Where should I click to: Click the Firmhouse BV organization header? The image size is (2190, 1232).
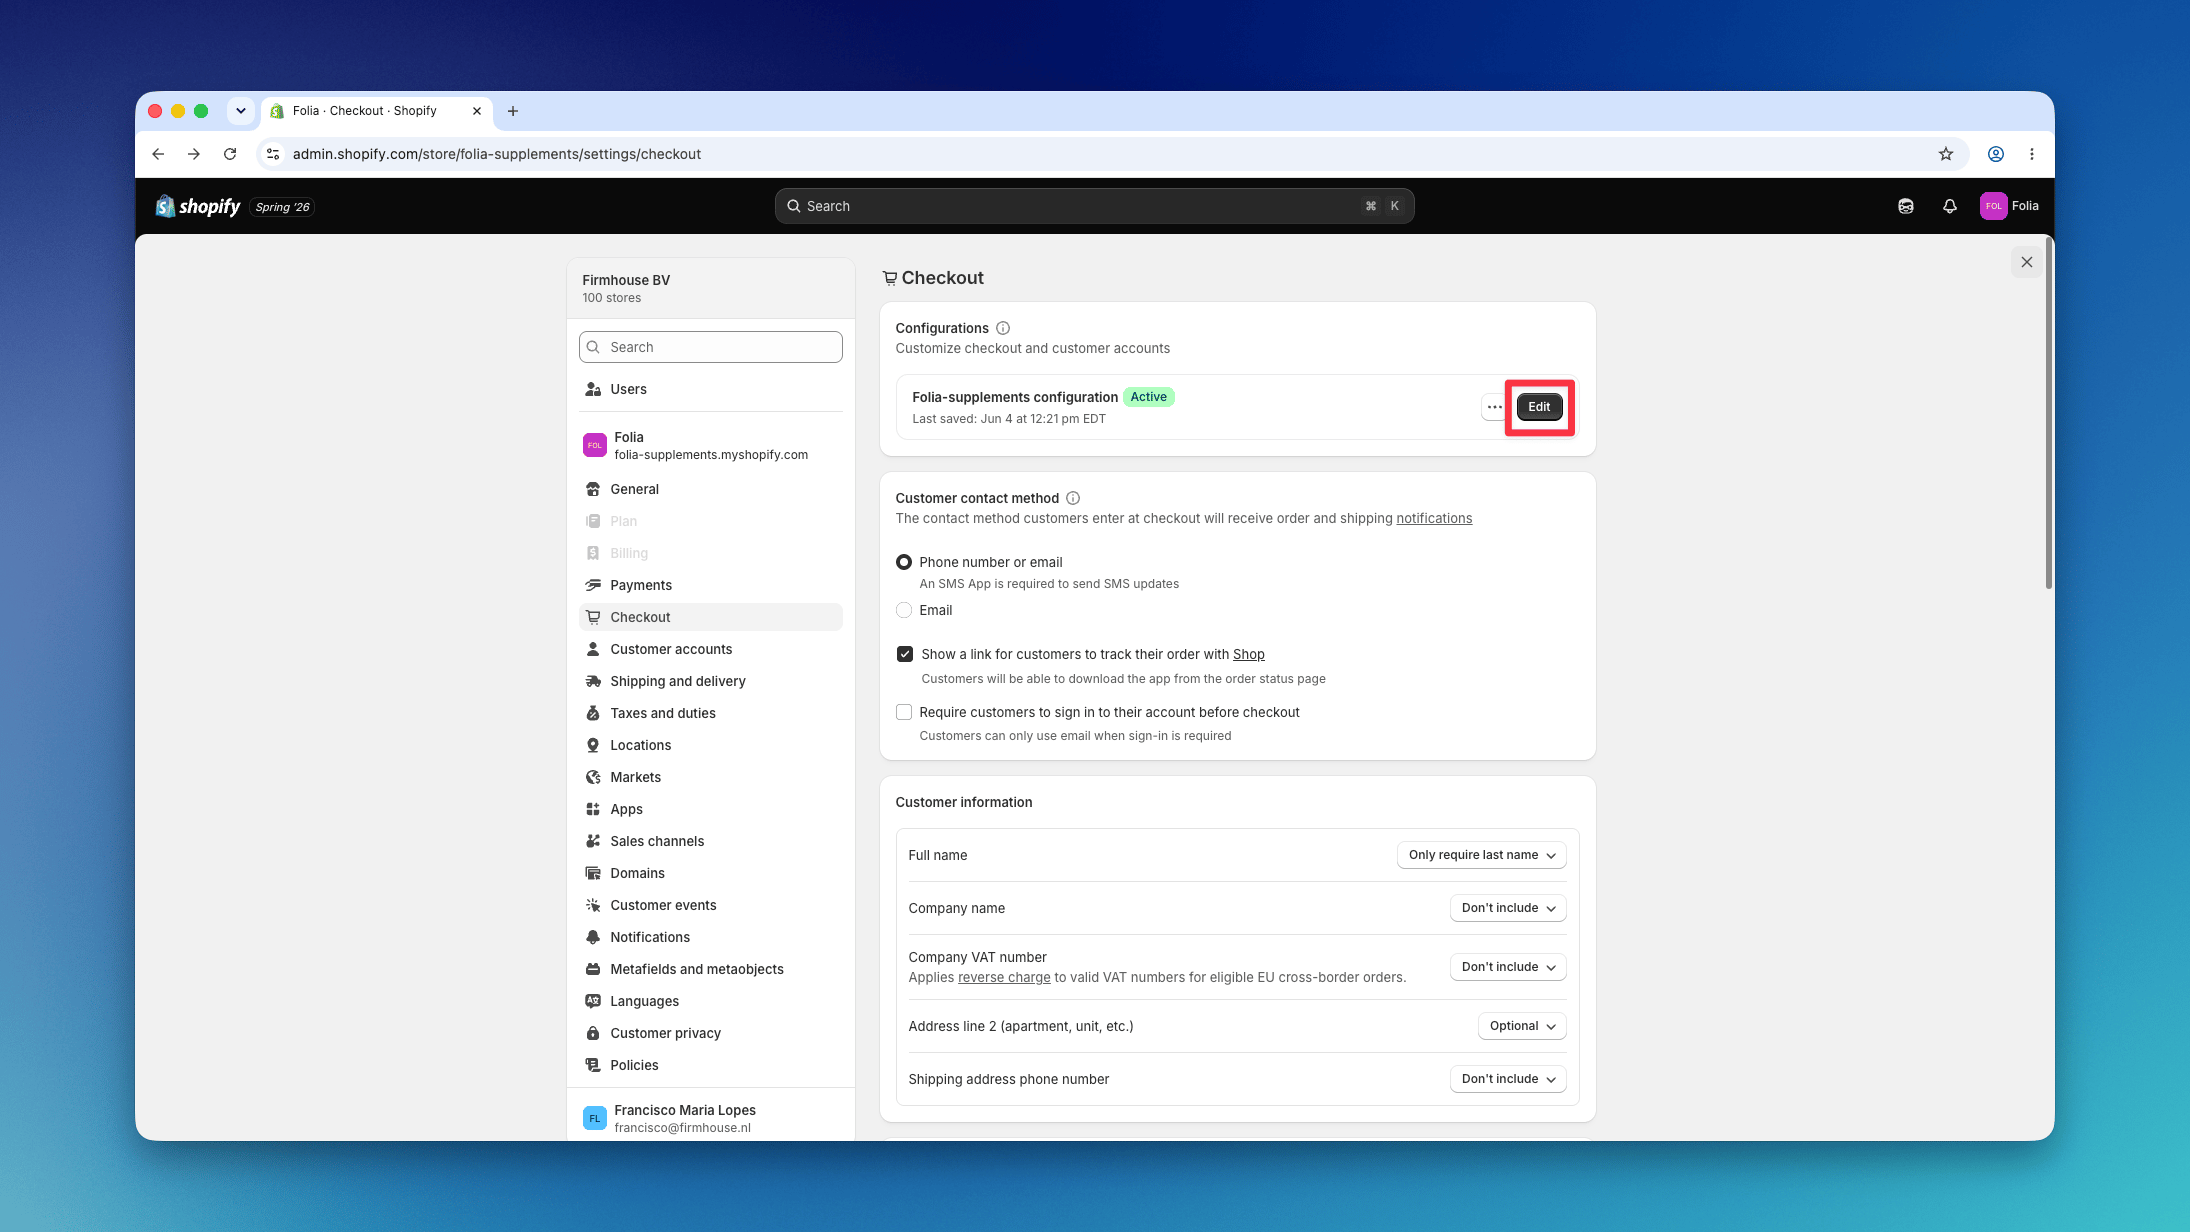[710, 288]
